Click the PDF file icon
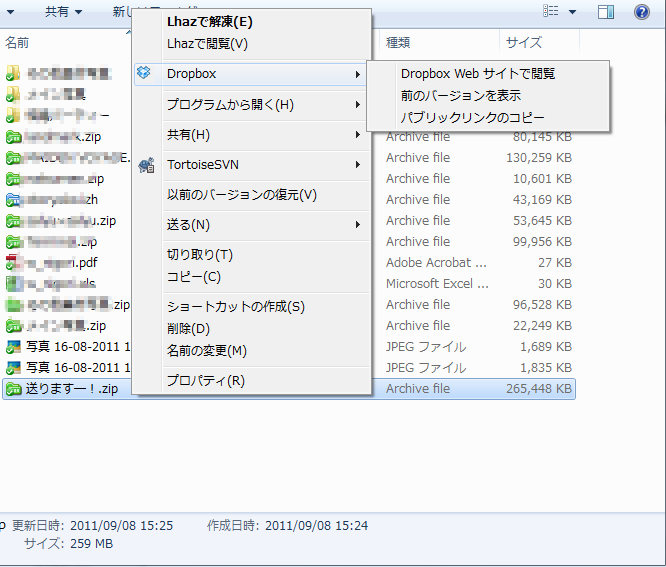Screen dimensions: 666x567 click(x=13, y=262)
